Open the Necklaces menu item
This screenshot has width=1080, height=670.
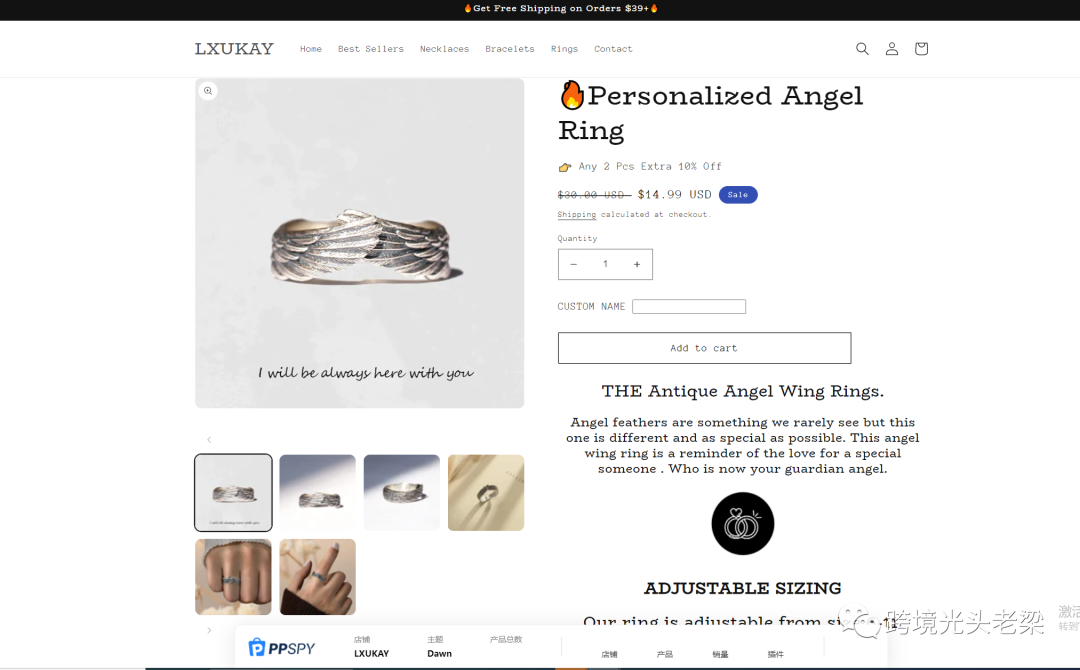coord(444,49)
